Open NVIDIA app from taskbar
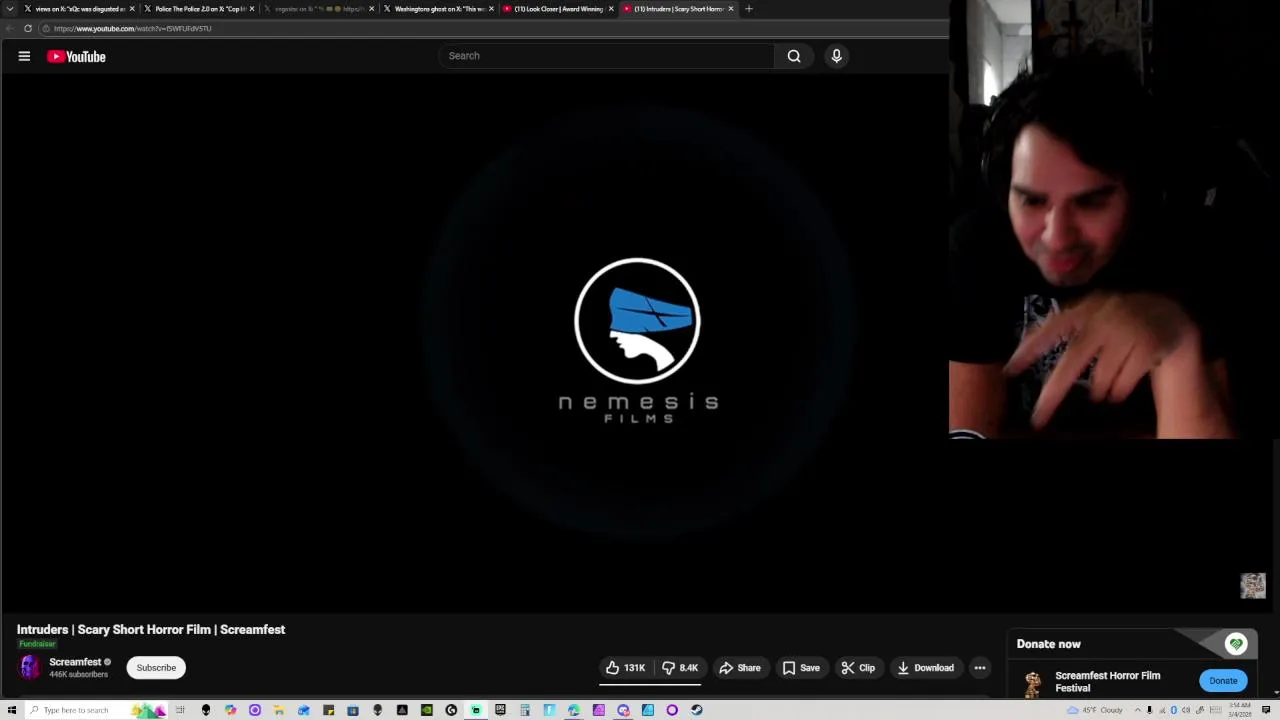The image size is (1280, 720). [x=427, y=710]
